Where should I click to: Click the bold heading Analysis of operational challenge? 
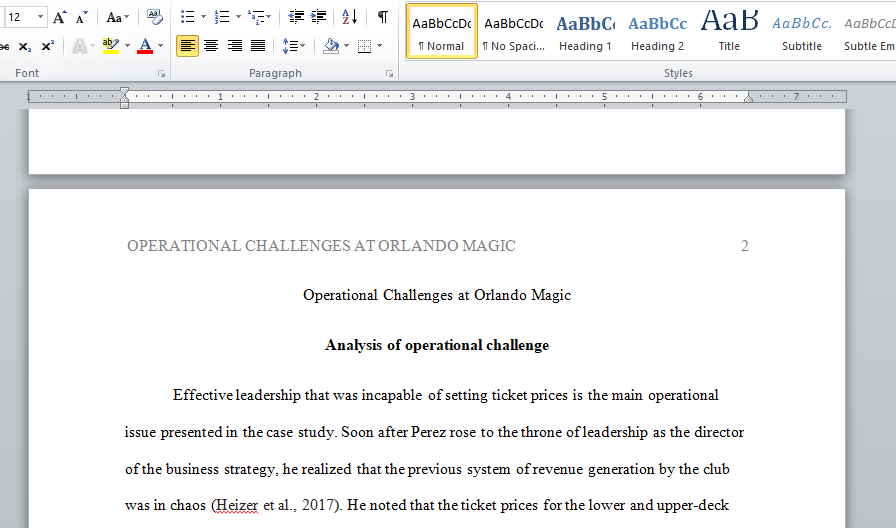click(x=437, y=345)
